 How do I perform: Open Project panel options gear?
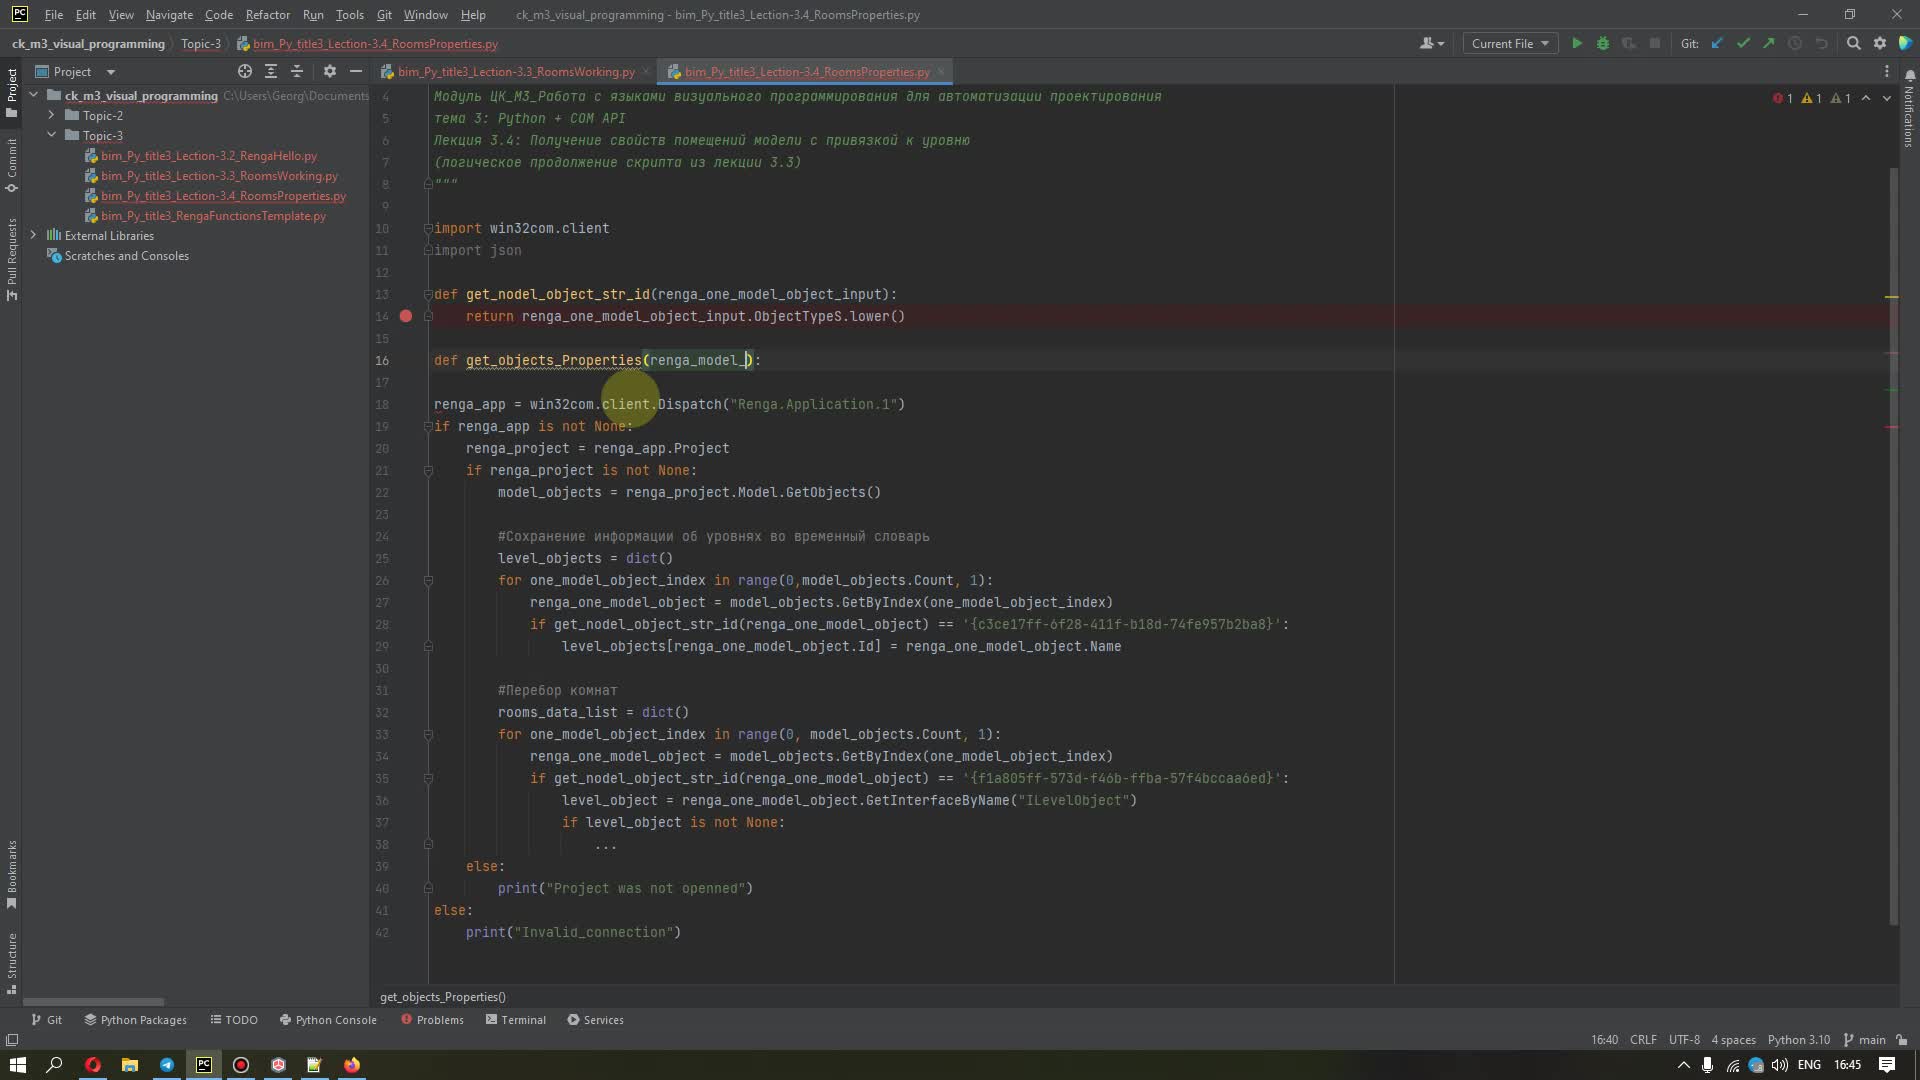tap(330, 71)
